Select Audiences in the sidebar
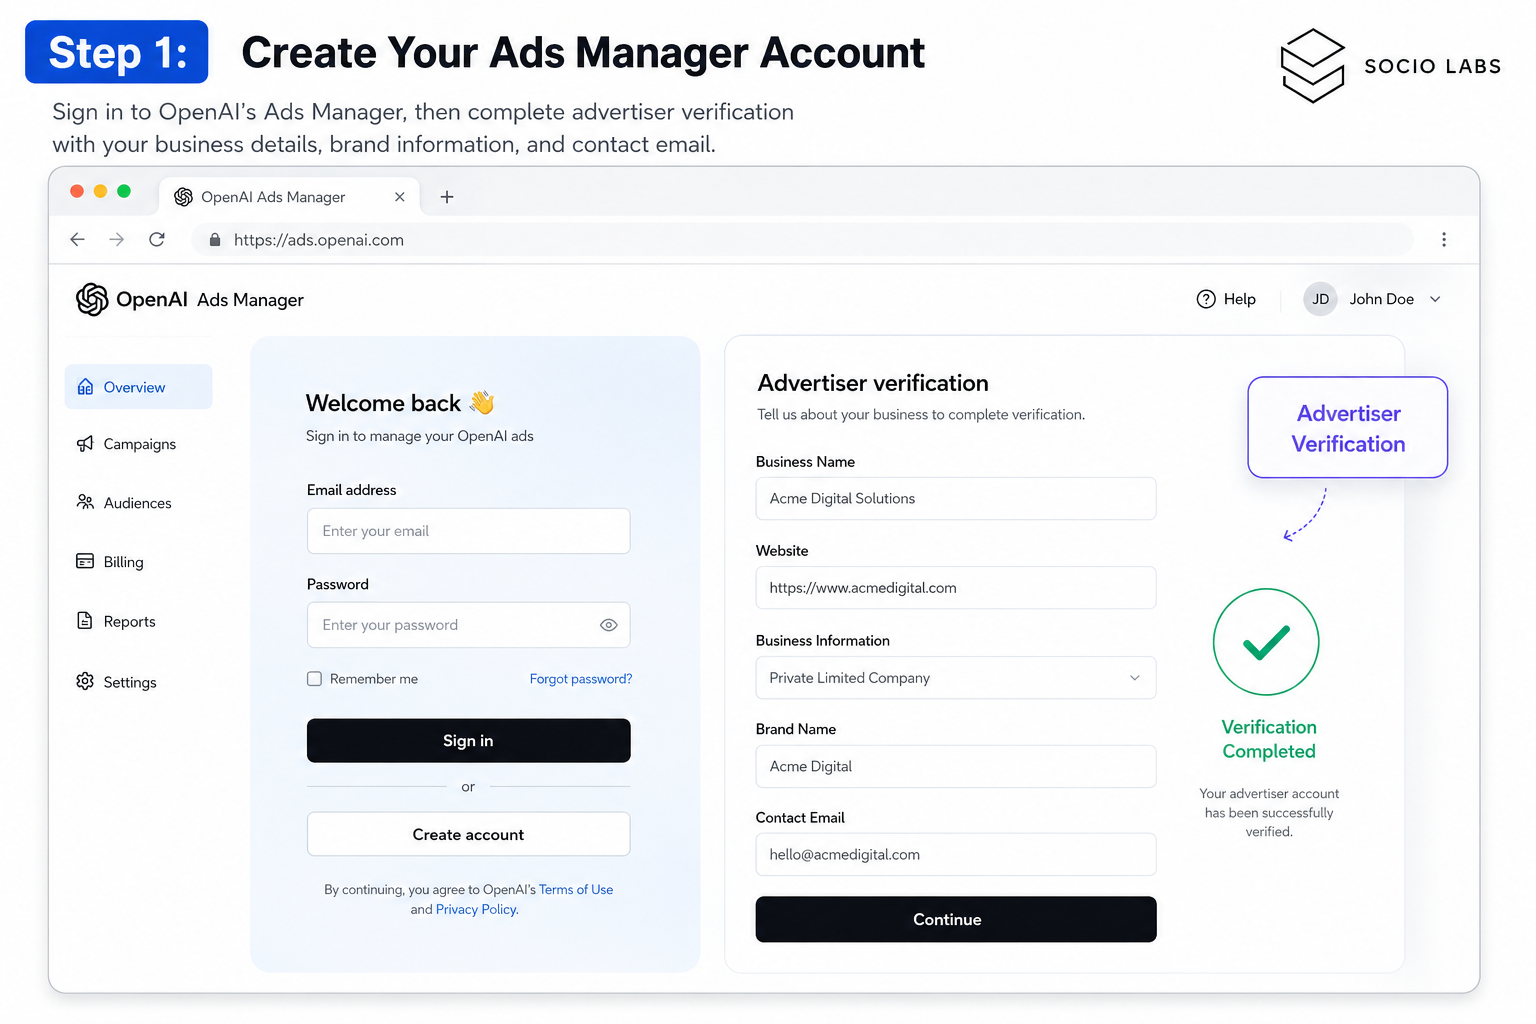Screen dimensions: 1536x1024 pos(139,503)
